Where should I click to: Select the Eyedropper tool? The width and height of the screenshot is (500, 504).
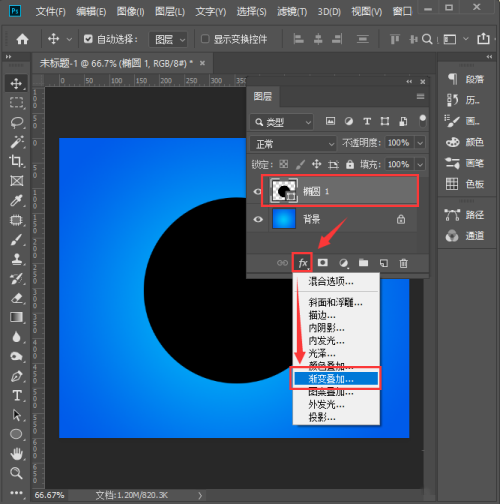coord(16,200)
